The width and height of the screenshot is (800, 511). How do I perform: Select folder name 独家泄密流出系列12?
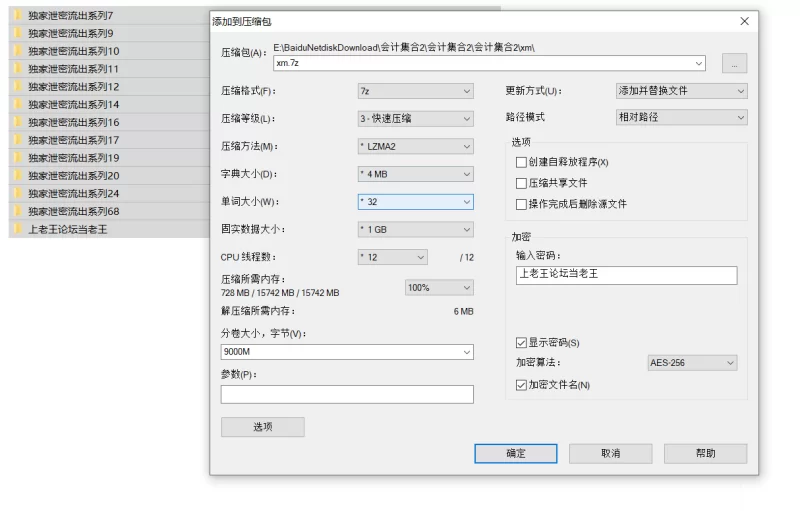(x=73, y=86)
